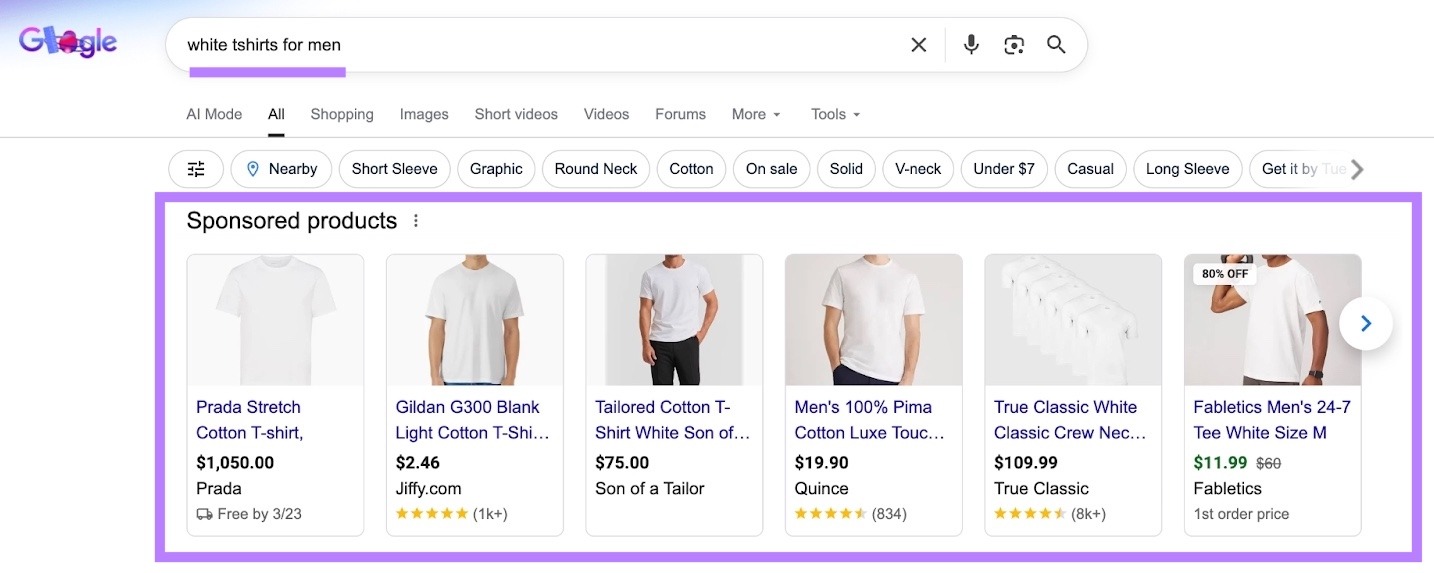
Task: Choose the V-neck filter
Action: [918, 169]
